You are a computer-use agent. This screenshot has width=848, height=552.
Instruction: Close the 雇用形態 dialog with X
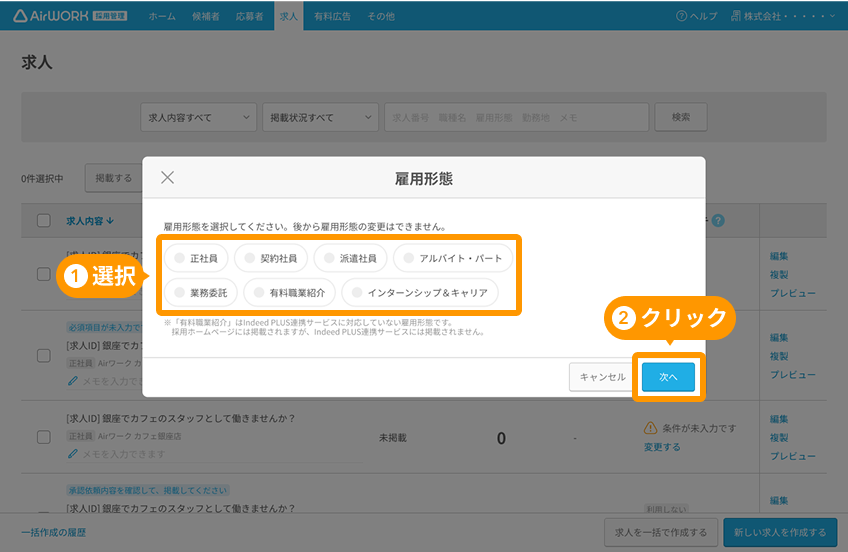168,177
